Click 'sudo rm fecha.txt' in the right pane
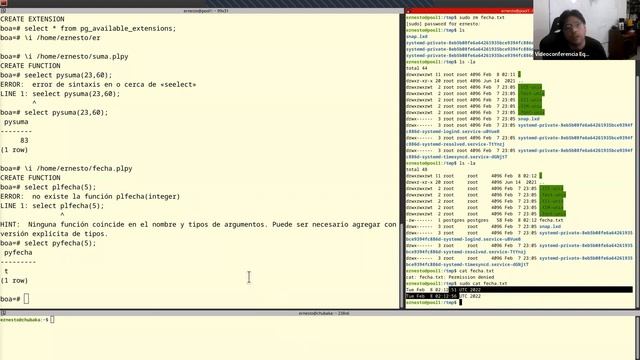The height and width of the screenshot is (360, 640). tap(482, 18)
